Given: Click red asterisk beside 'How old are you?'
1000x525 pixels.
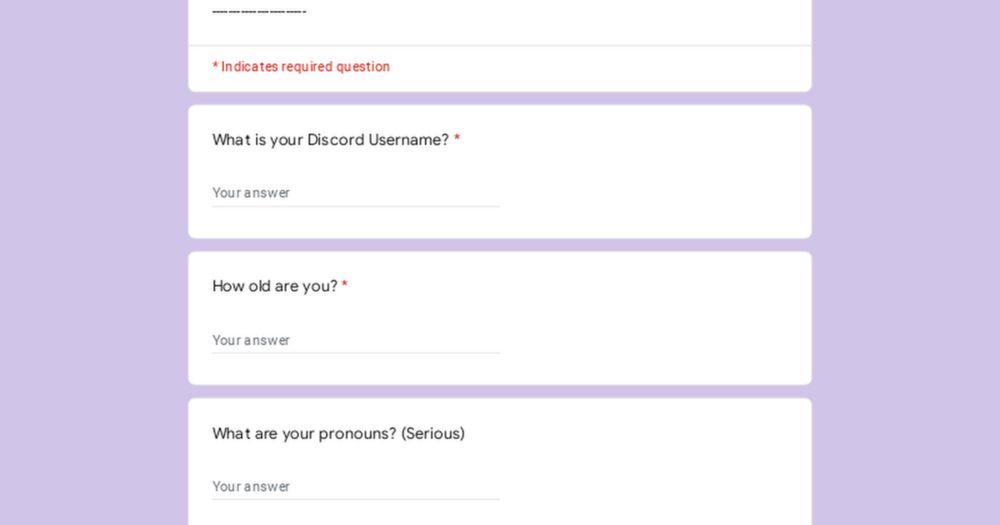Looking at the screenshot, I should coord(344,284).
